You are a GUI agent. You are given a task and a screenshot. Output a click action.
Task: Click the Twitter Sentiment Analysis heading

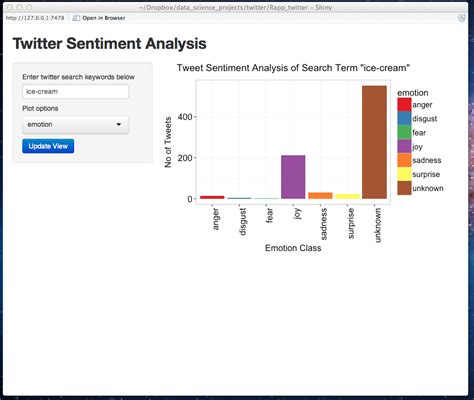[109, 44]
